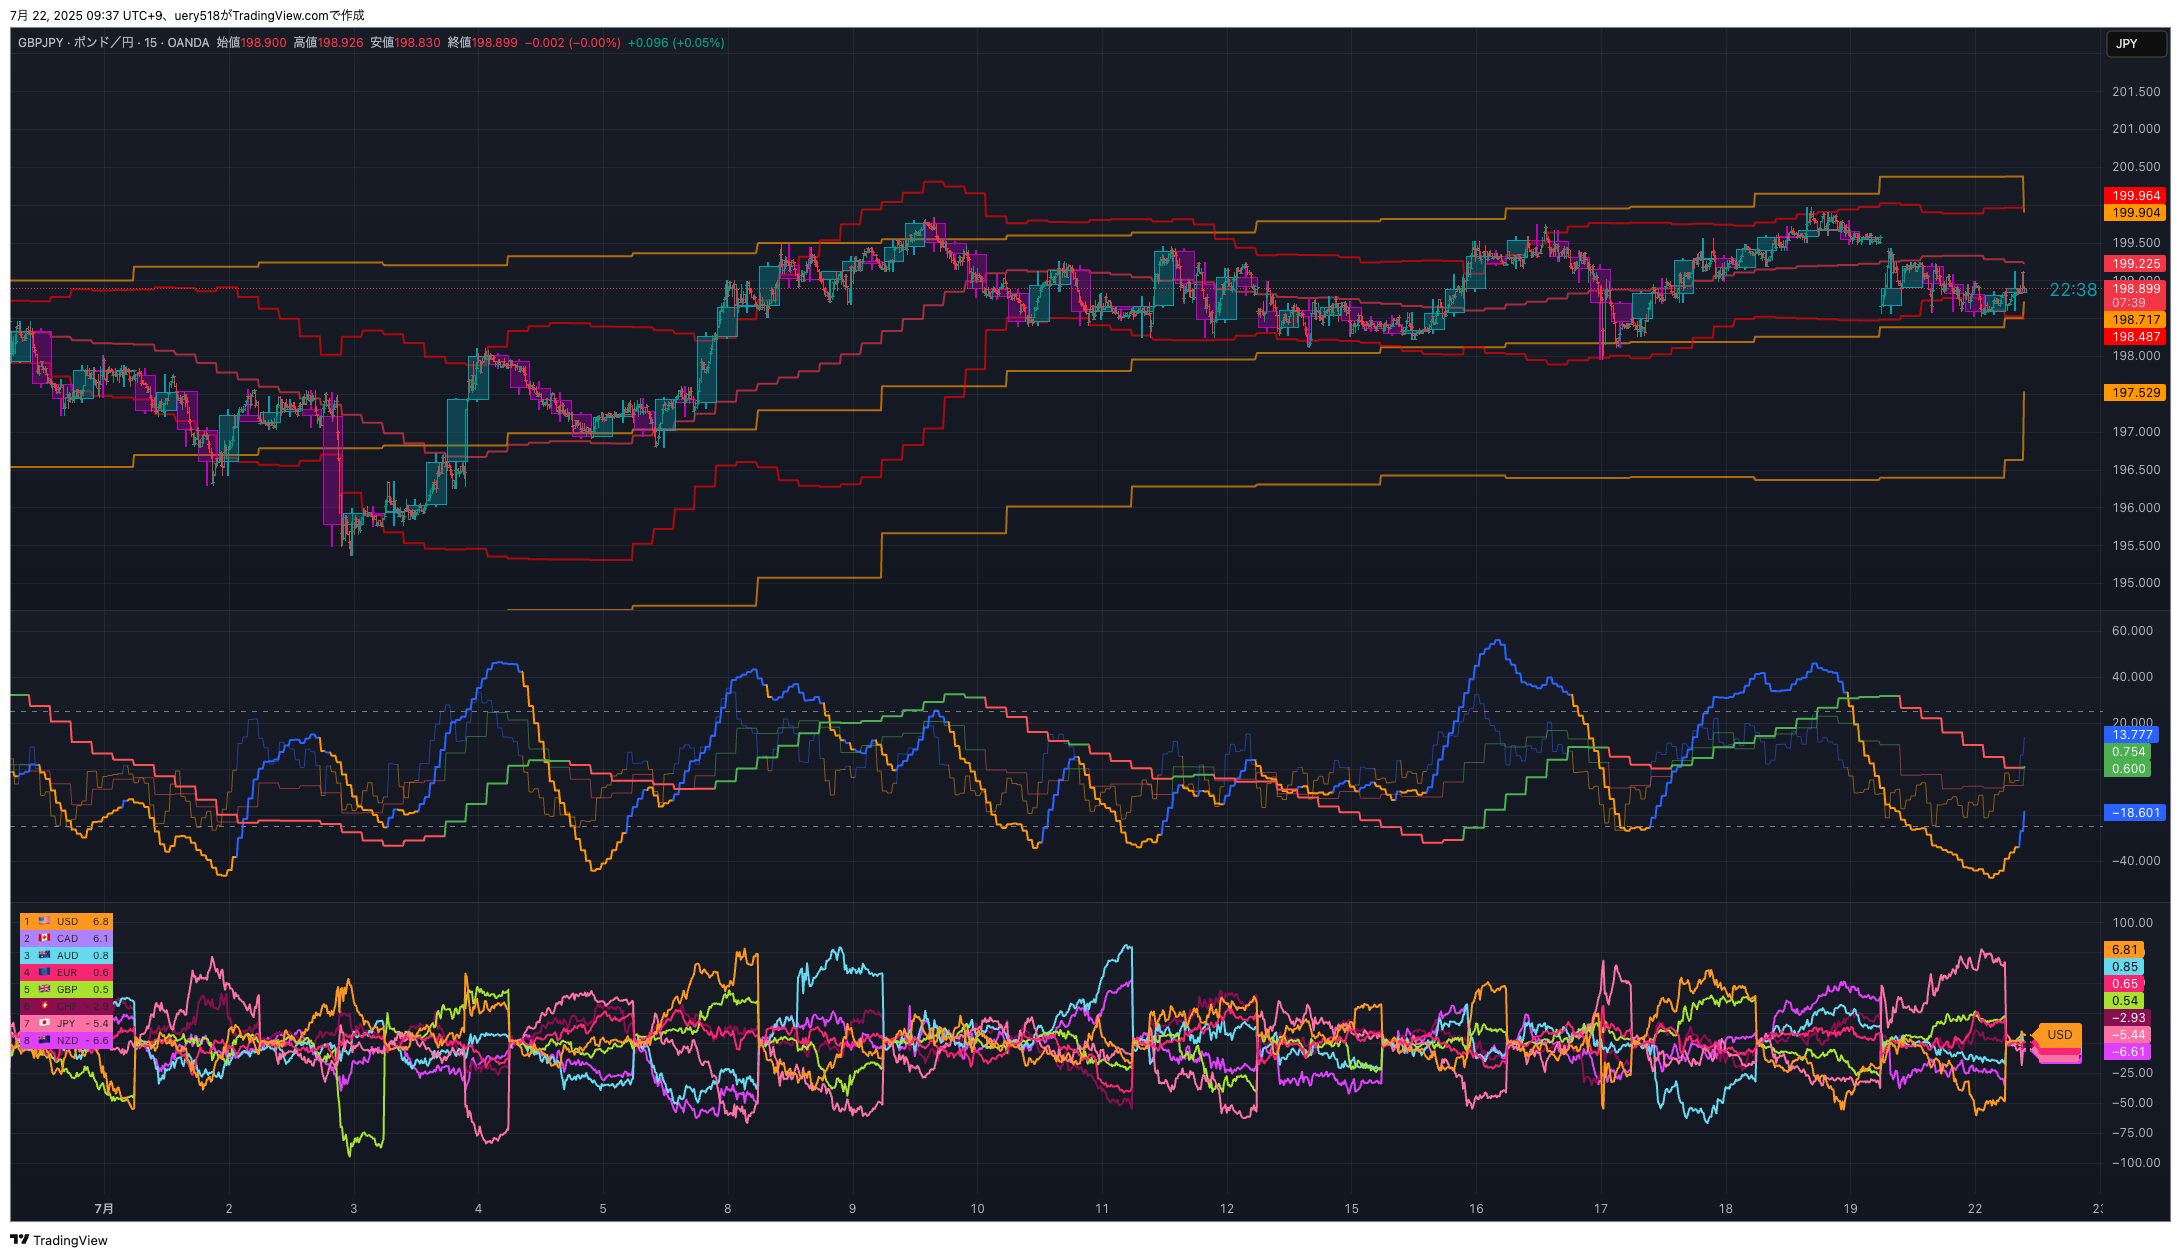Click the New Zealand flag beside NZD

click(x=44, y=1040)
